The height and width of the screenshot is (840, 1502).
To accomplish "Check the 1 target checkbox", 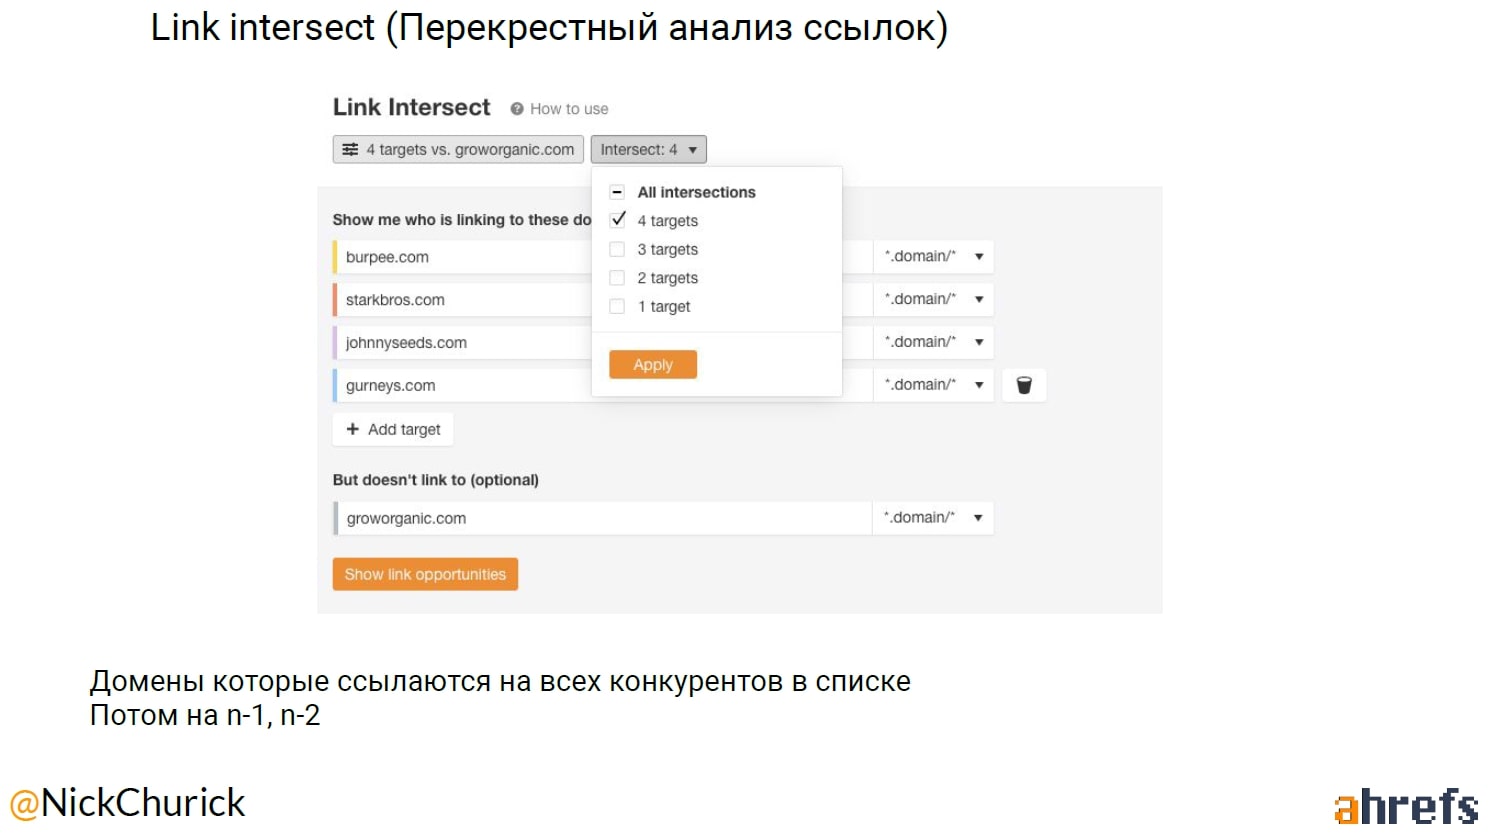I will pos(617,306).
